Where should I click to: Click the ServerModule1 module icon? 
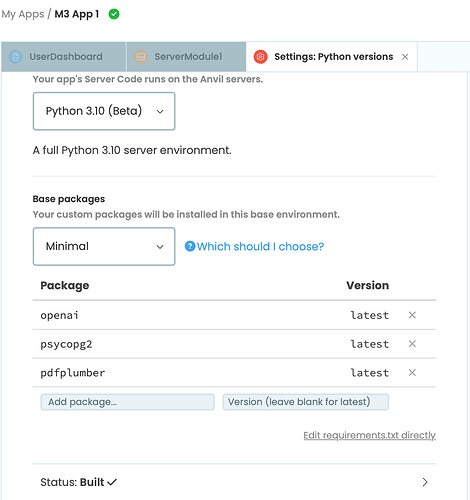(x=141, y=57)
